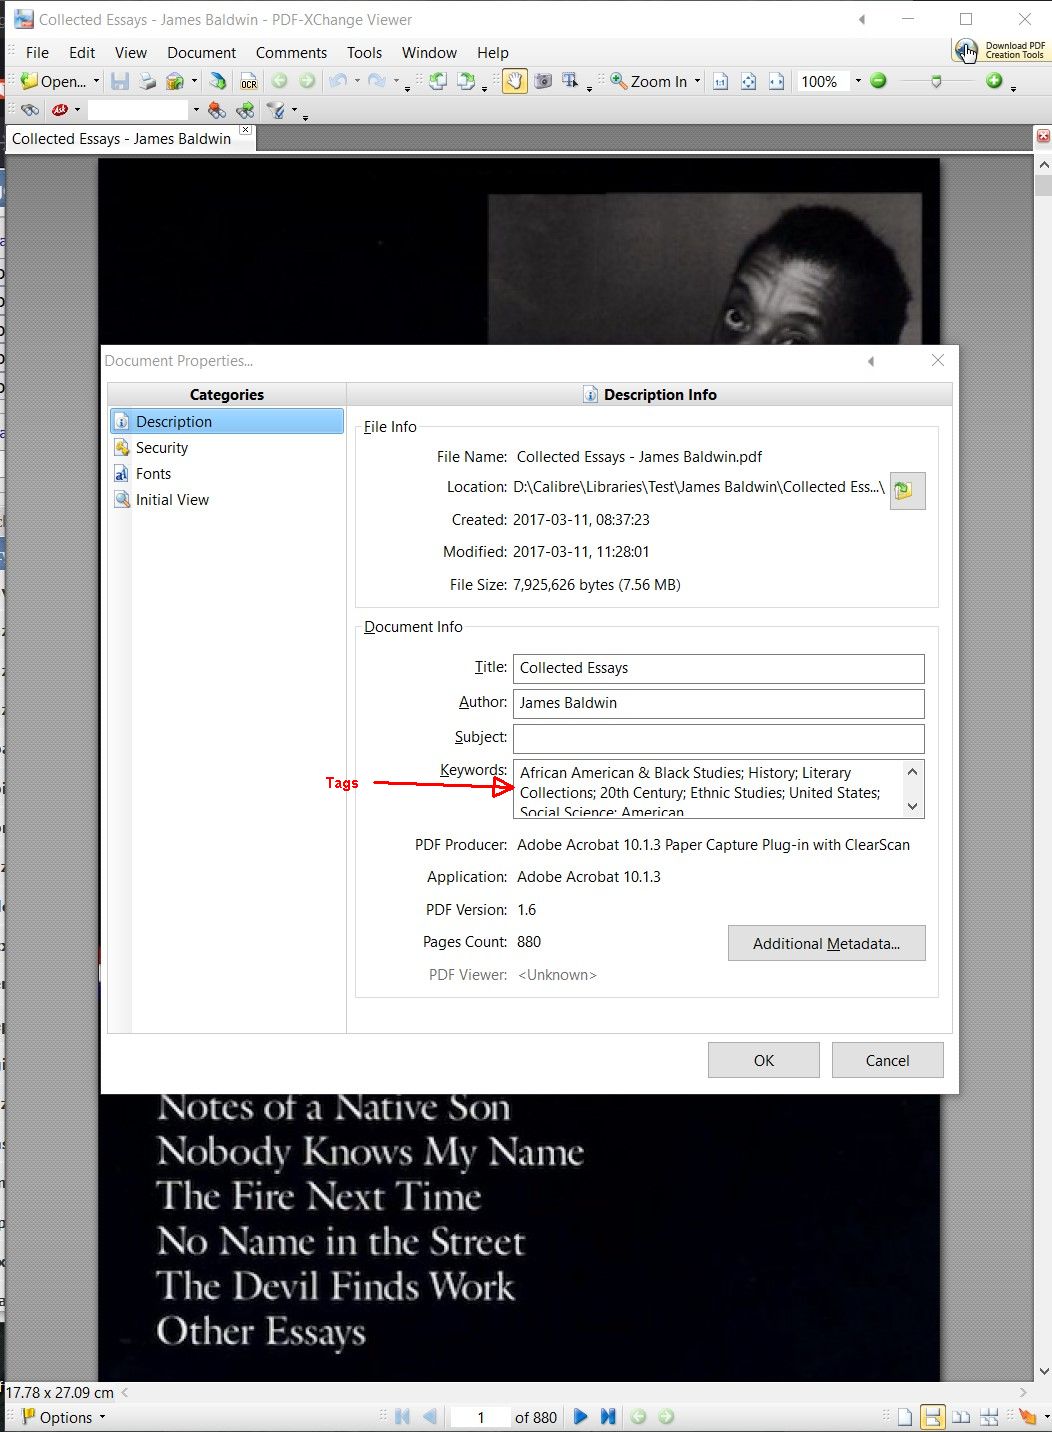Open the Help menu
Screen dimensions: 1052x1432
tap(492, 53)
